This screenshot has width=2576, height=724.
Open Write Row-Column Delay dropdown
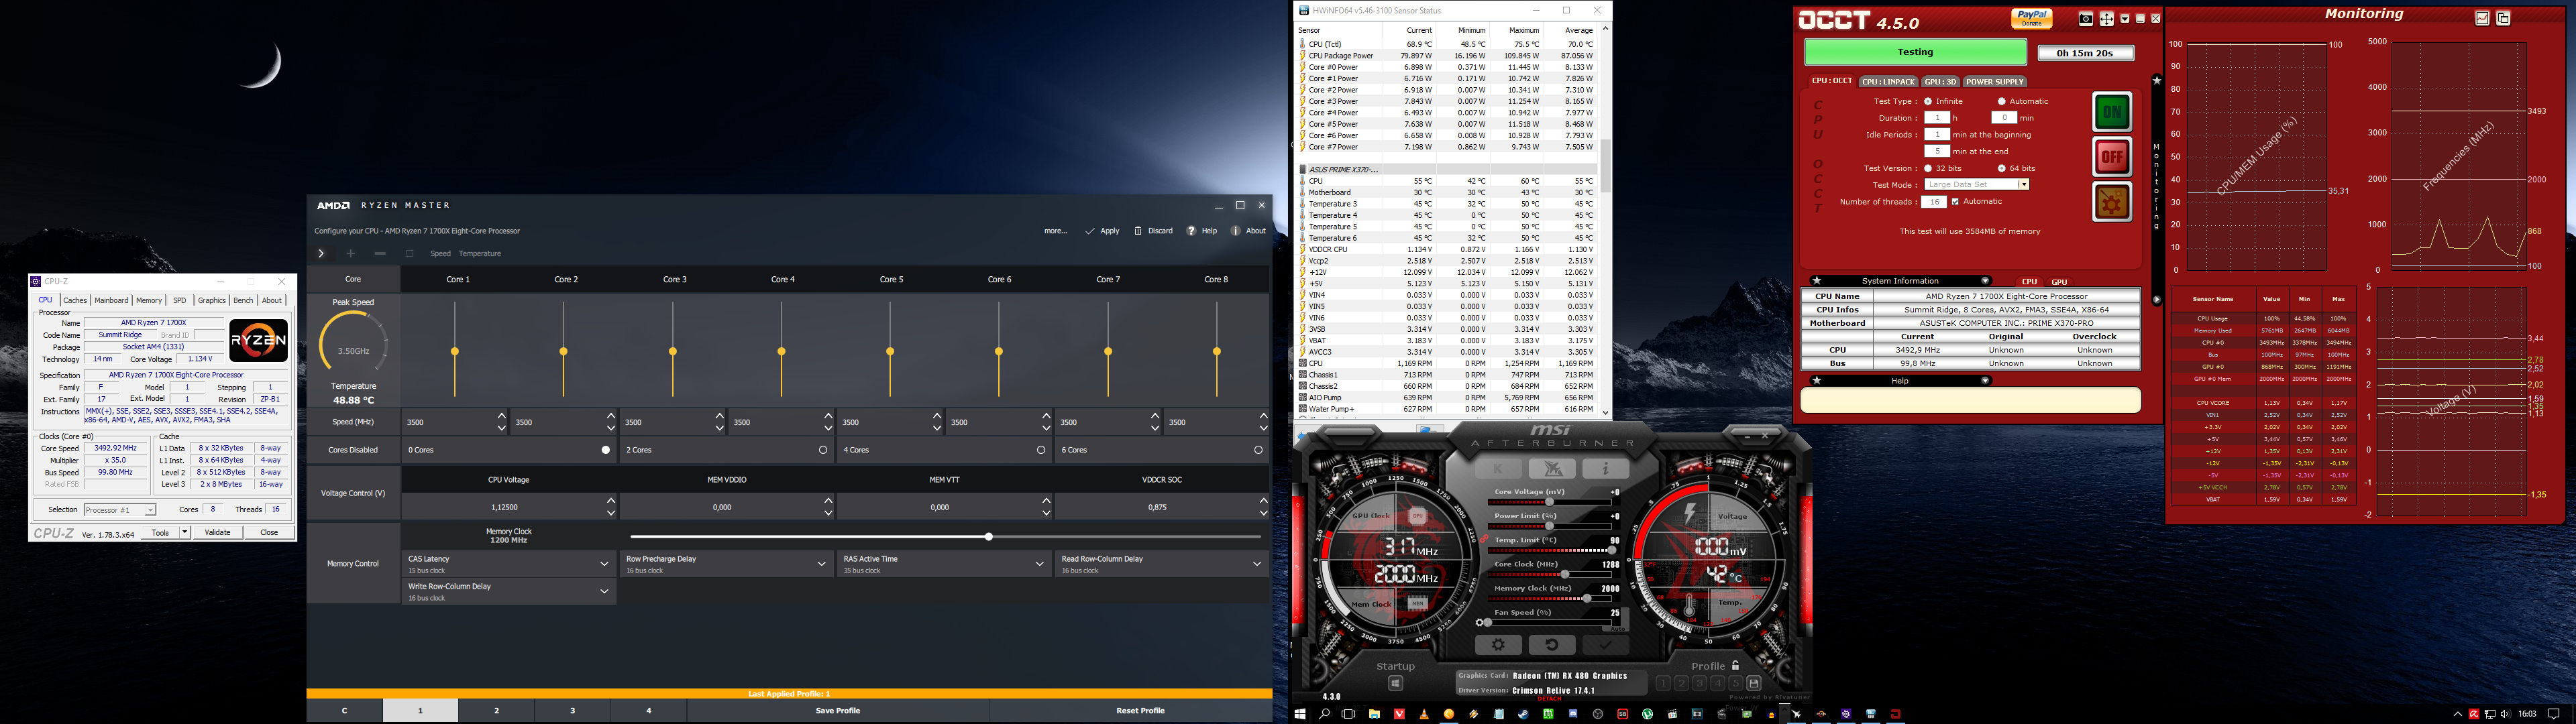pyautogui.click(x=509, y=592)
